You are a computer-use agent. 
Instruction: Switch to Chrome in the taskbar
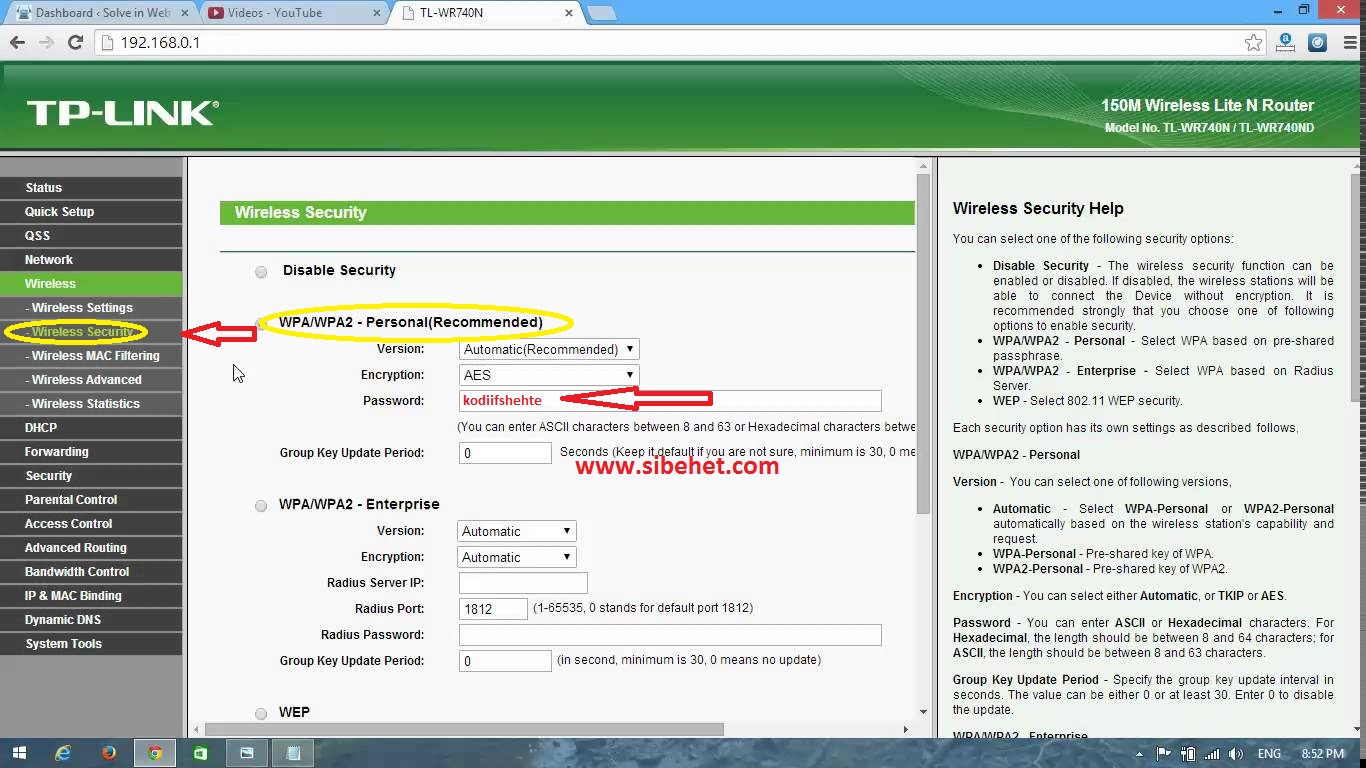155,753
